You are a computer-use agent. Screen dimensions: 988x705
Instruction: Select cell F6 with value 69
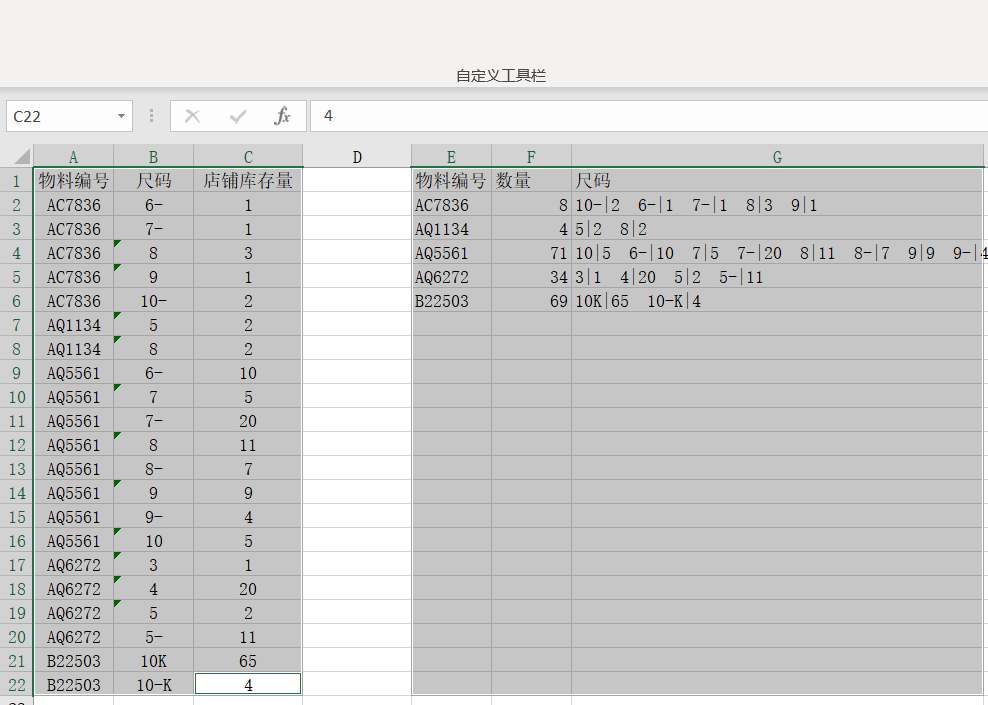coord(531,301)
